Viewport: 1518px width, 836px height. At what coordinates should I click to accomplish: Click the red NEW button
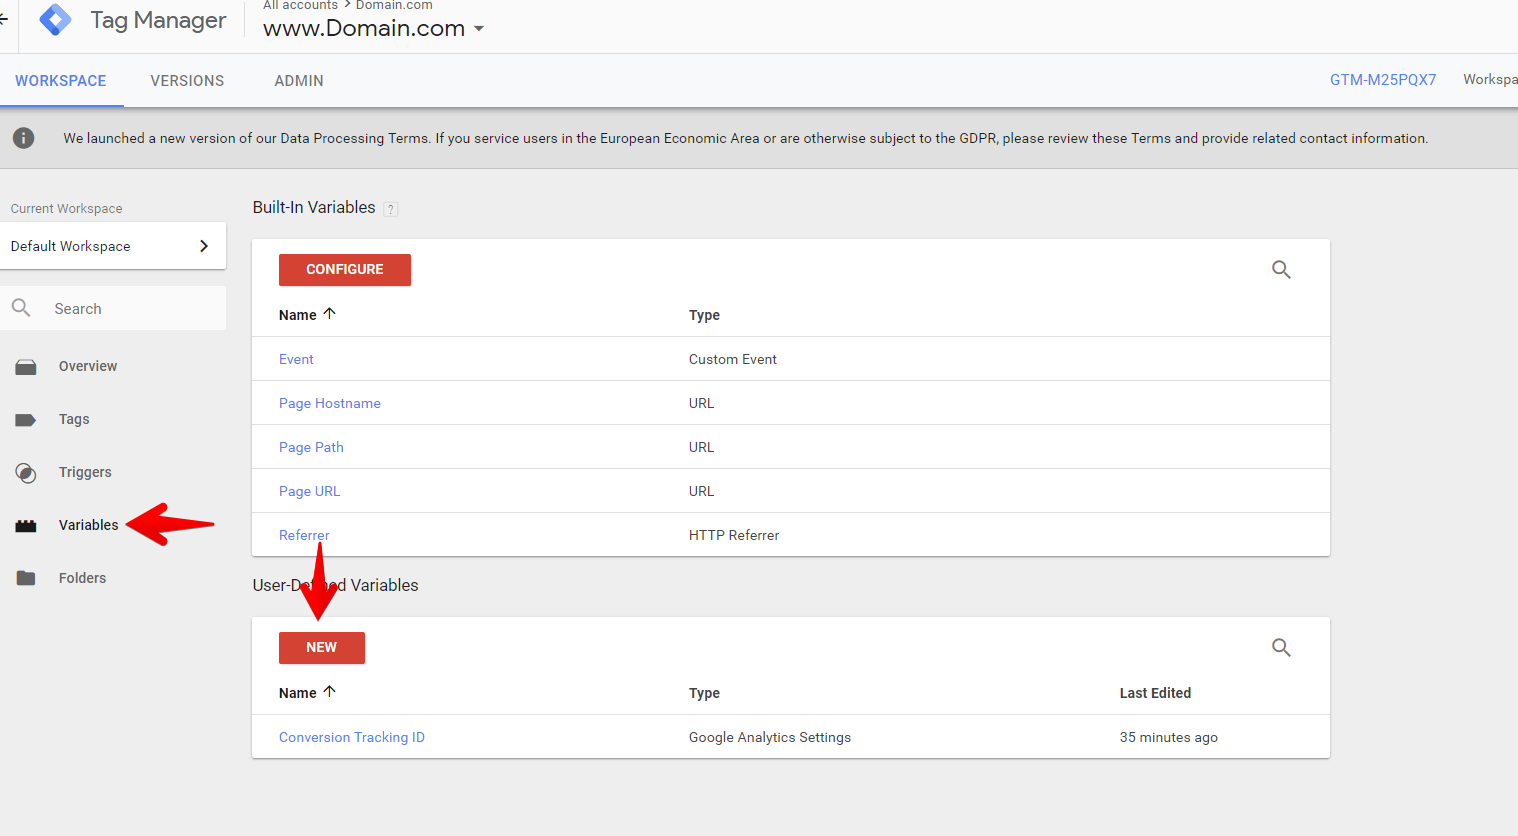(x=322, y=648)
